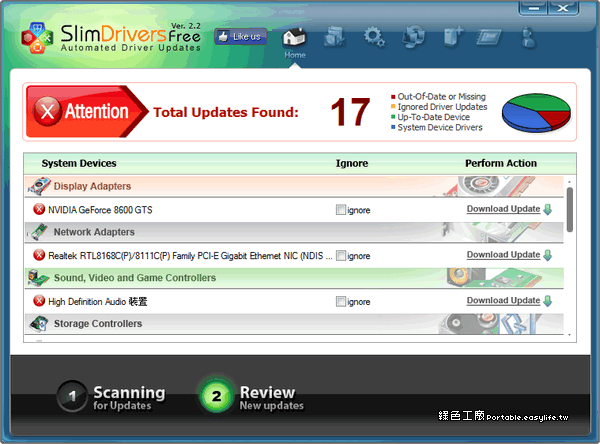
Task: Select the Display Adapters category header
Action: point(294,186)
